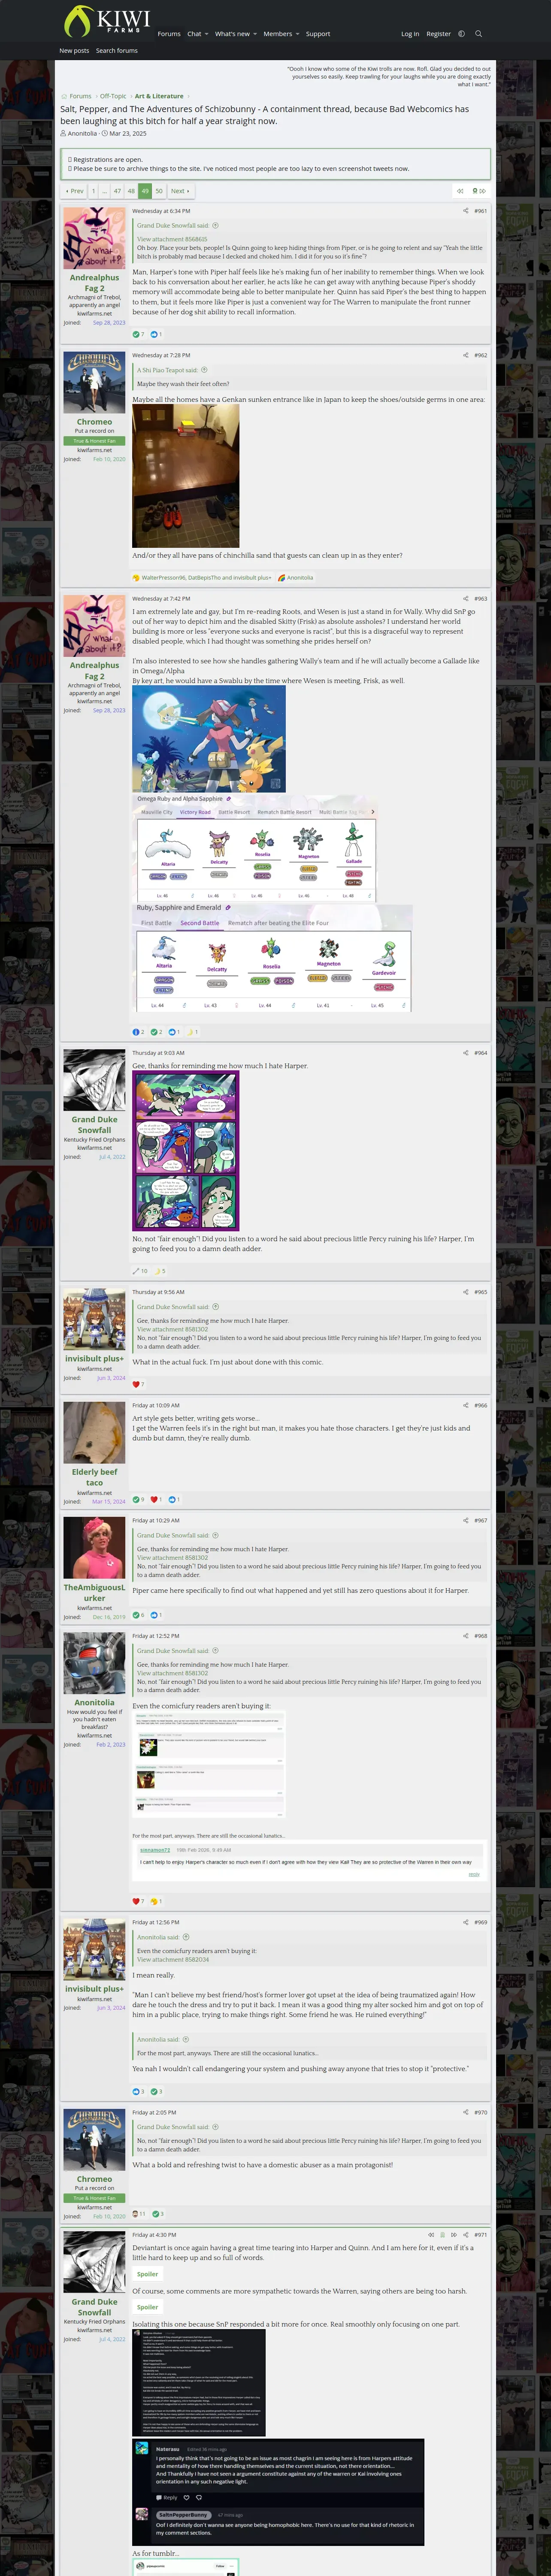Share post #964 via its share icon

(465, 1053)
